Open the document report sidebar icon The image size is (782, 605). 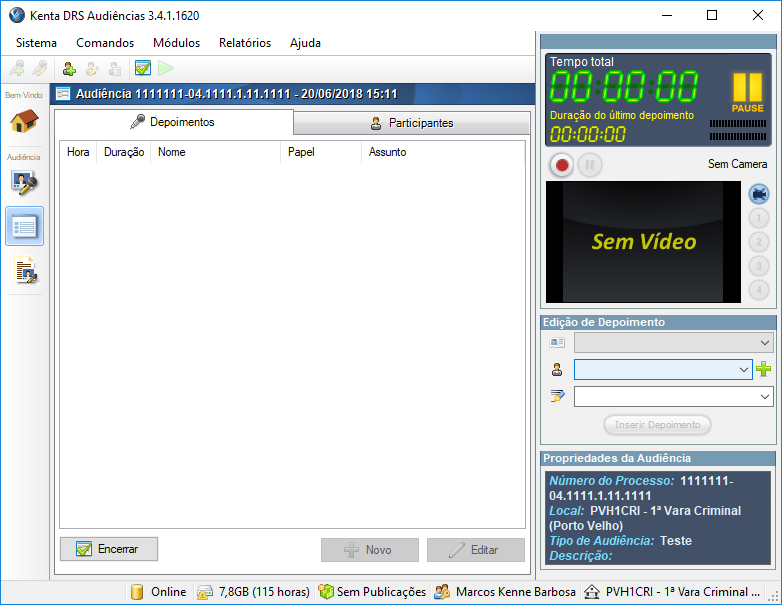tap(25, 270)
